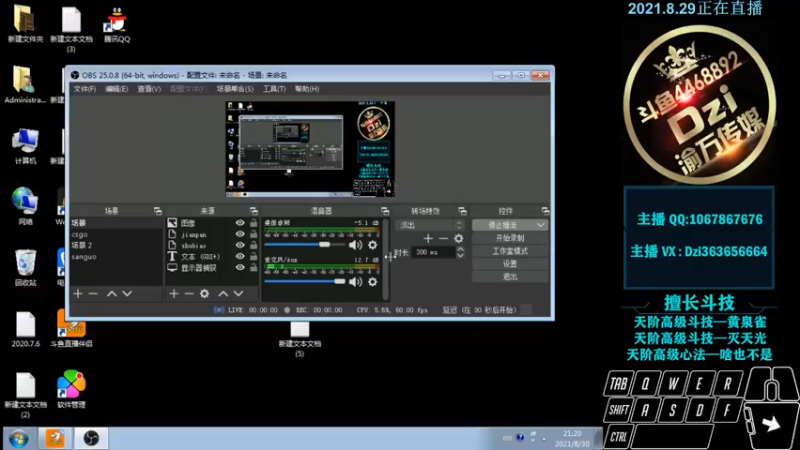Move source down with down chevron
Viewport: 800px width, 450px height.
click(238, 293)
